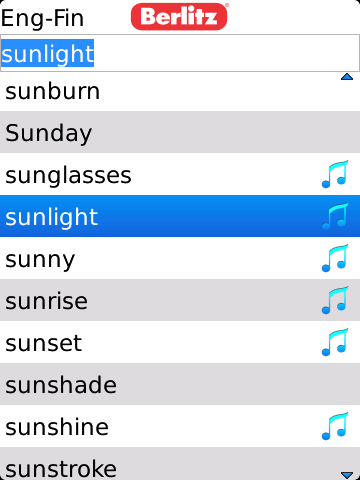Switch the Eng-Fin dictionary direction label

pyautogui.click(x=42, y=19)
